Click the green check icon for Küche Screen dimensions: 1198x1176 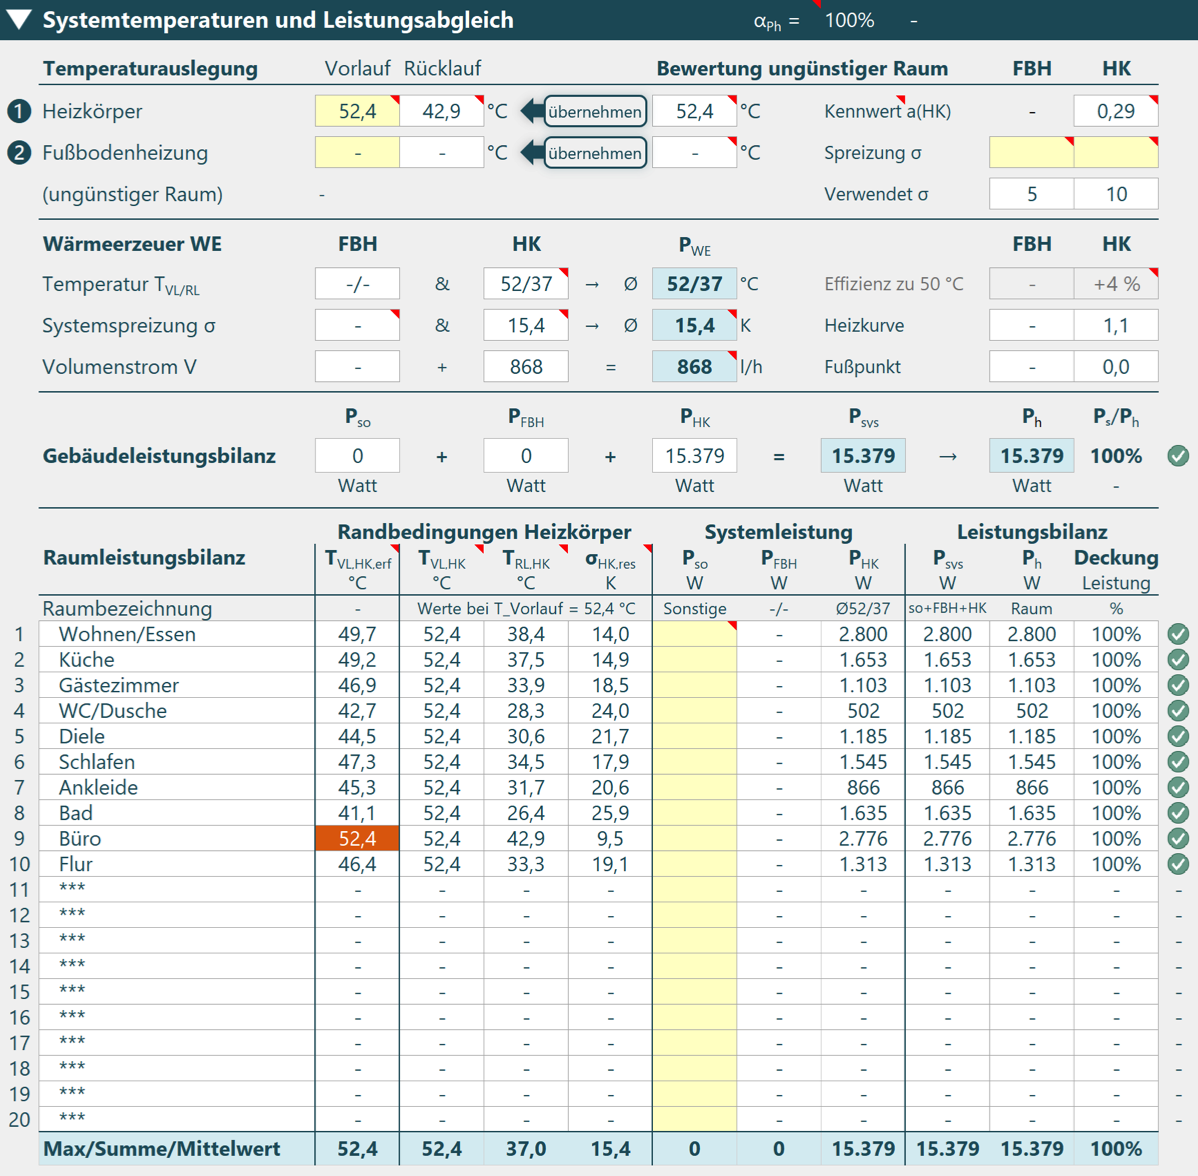pyautogui.click(x=1178, y=659)
